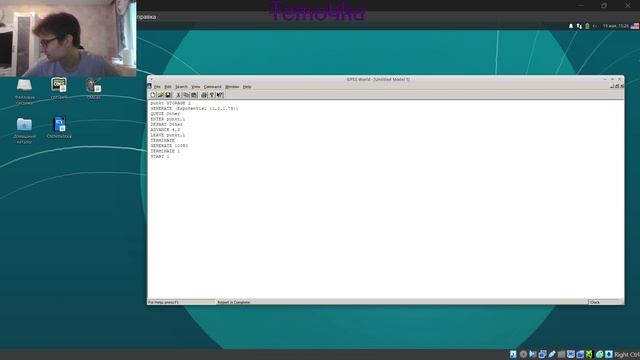The image size is (640, 360).
Task: Click the 'START 1' line
Action: pyautogui.click(x=160, y=156)
